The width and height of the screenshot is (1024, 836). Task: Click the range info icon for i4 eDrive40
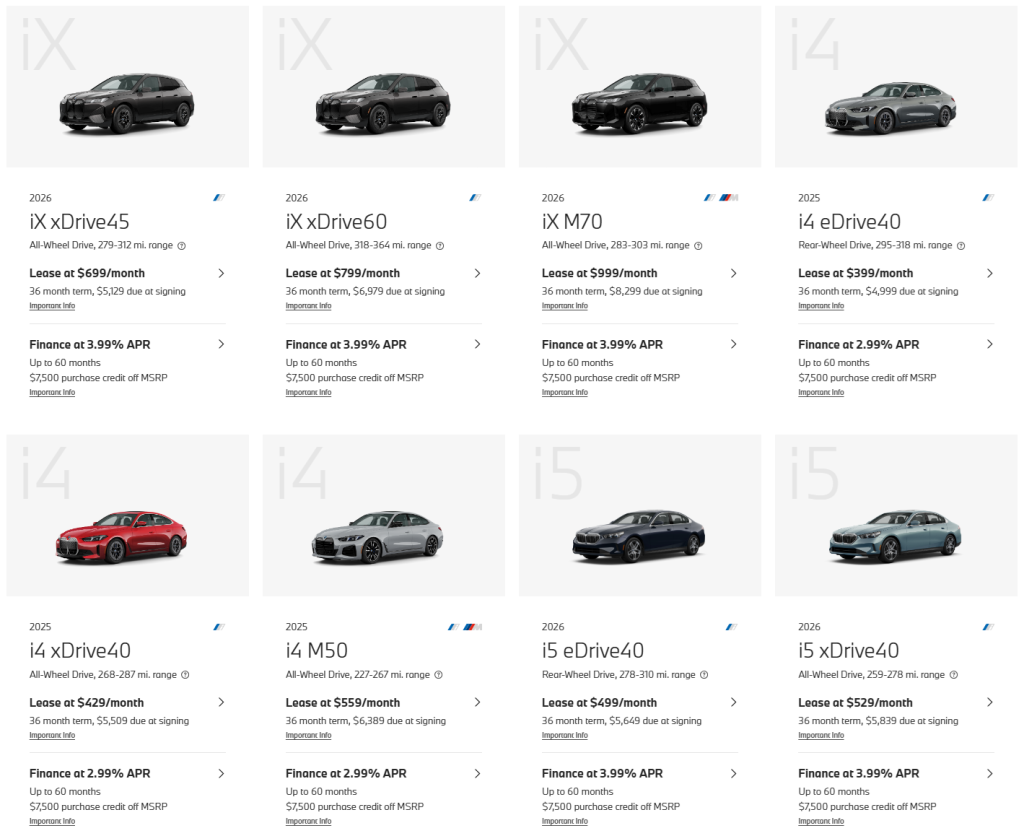(961, 246)
